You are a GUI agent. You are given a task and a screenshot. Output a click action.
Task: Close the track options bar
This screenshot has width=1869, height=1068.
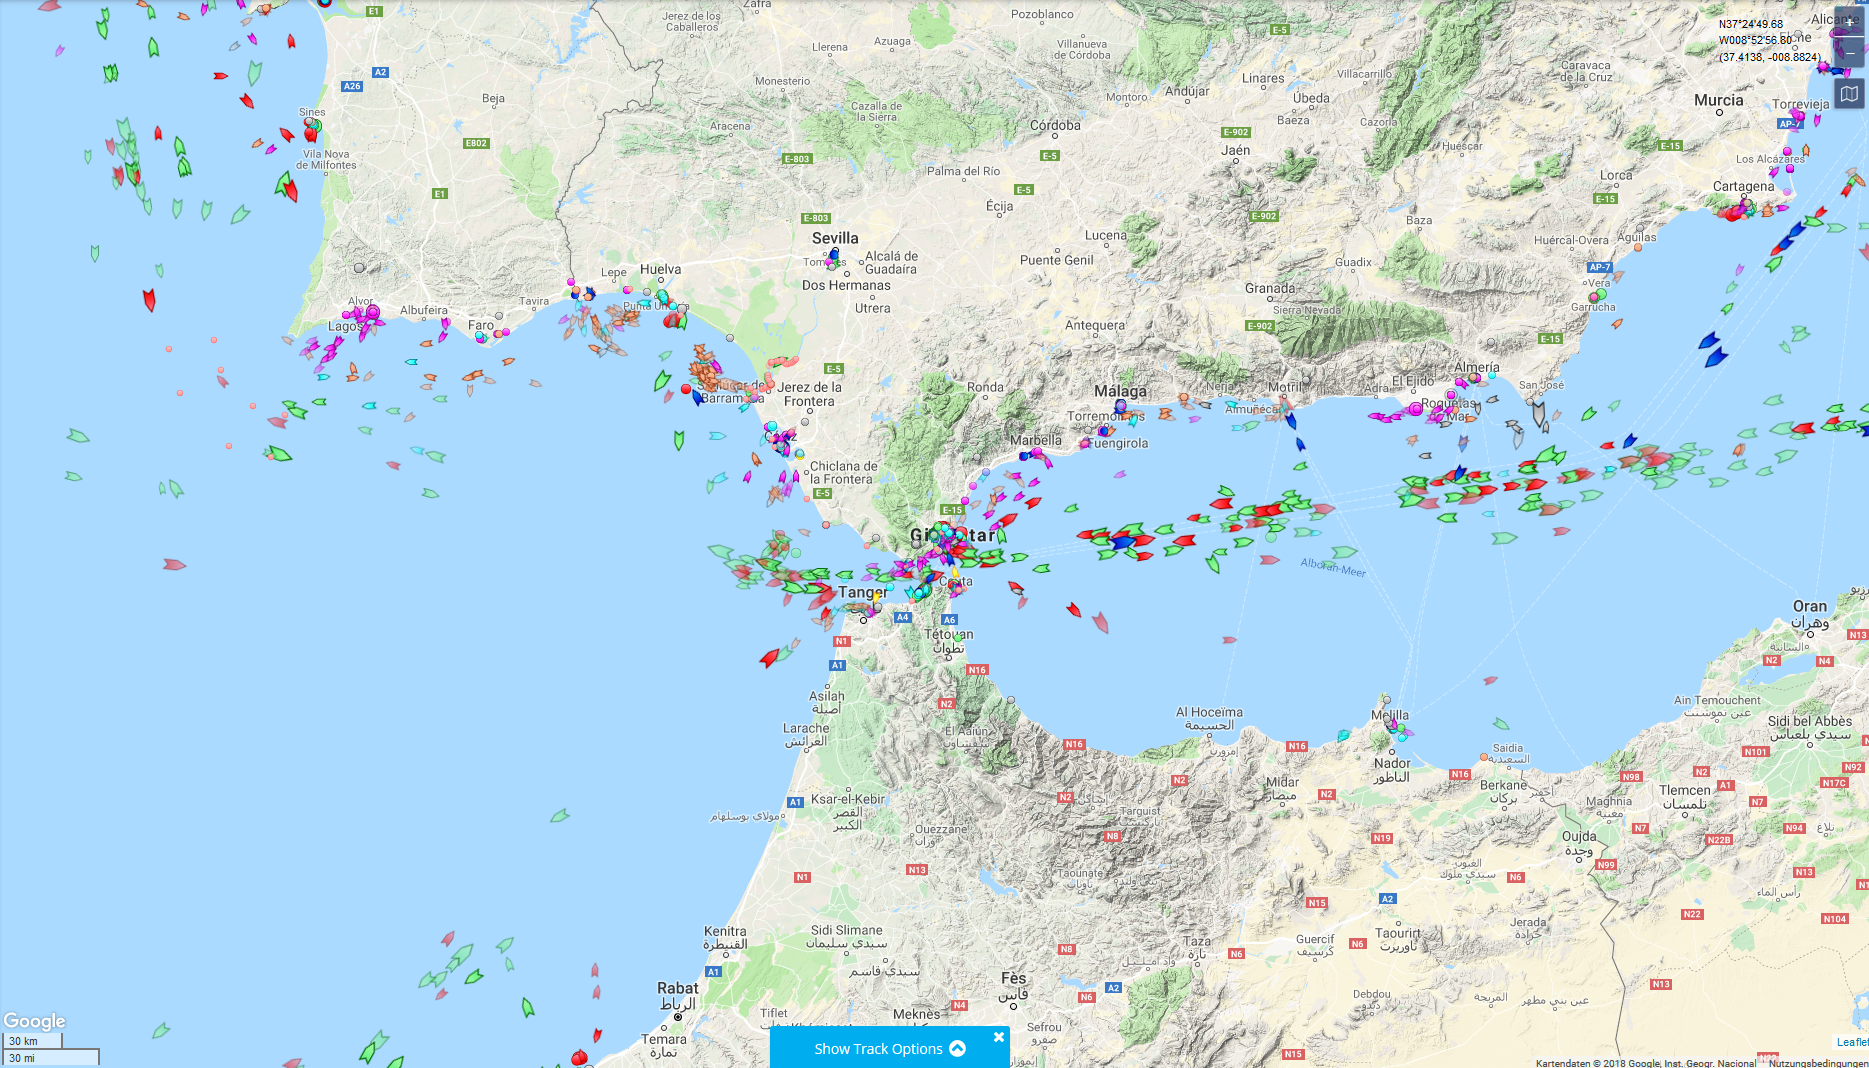[998, 1037]
